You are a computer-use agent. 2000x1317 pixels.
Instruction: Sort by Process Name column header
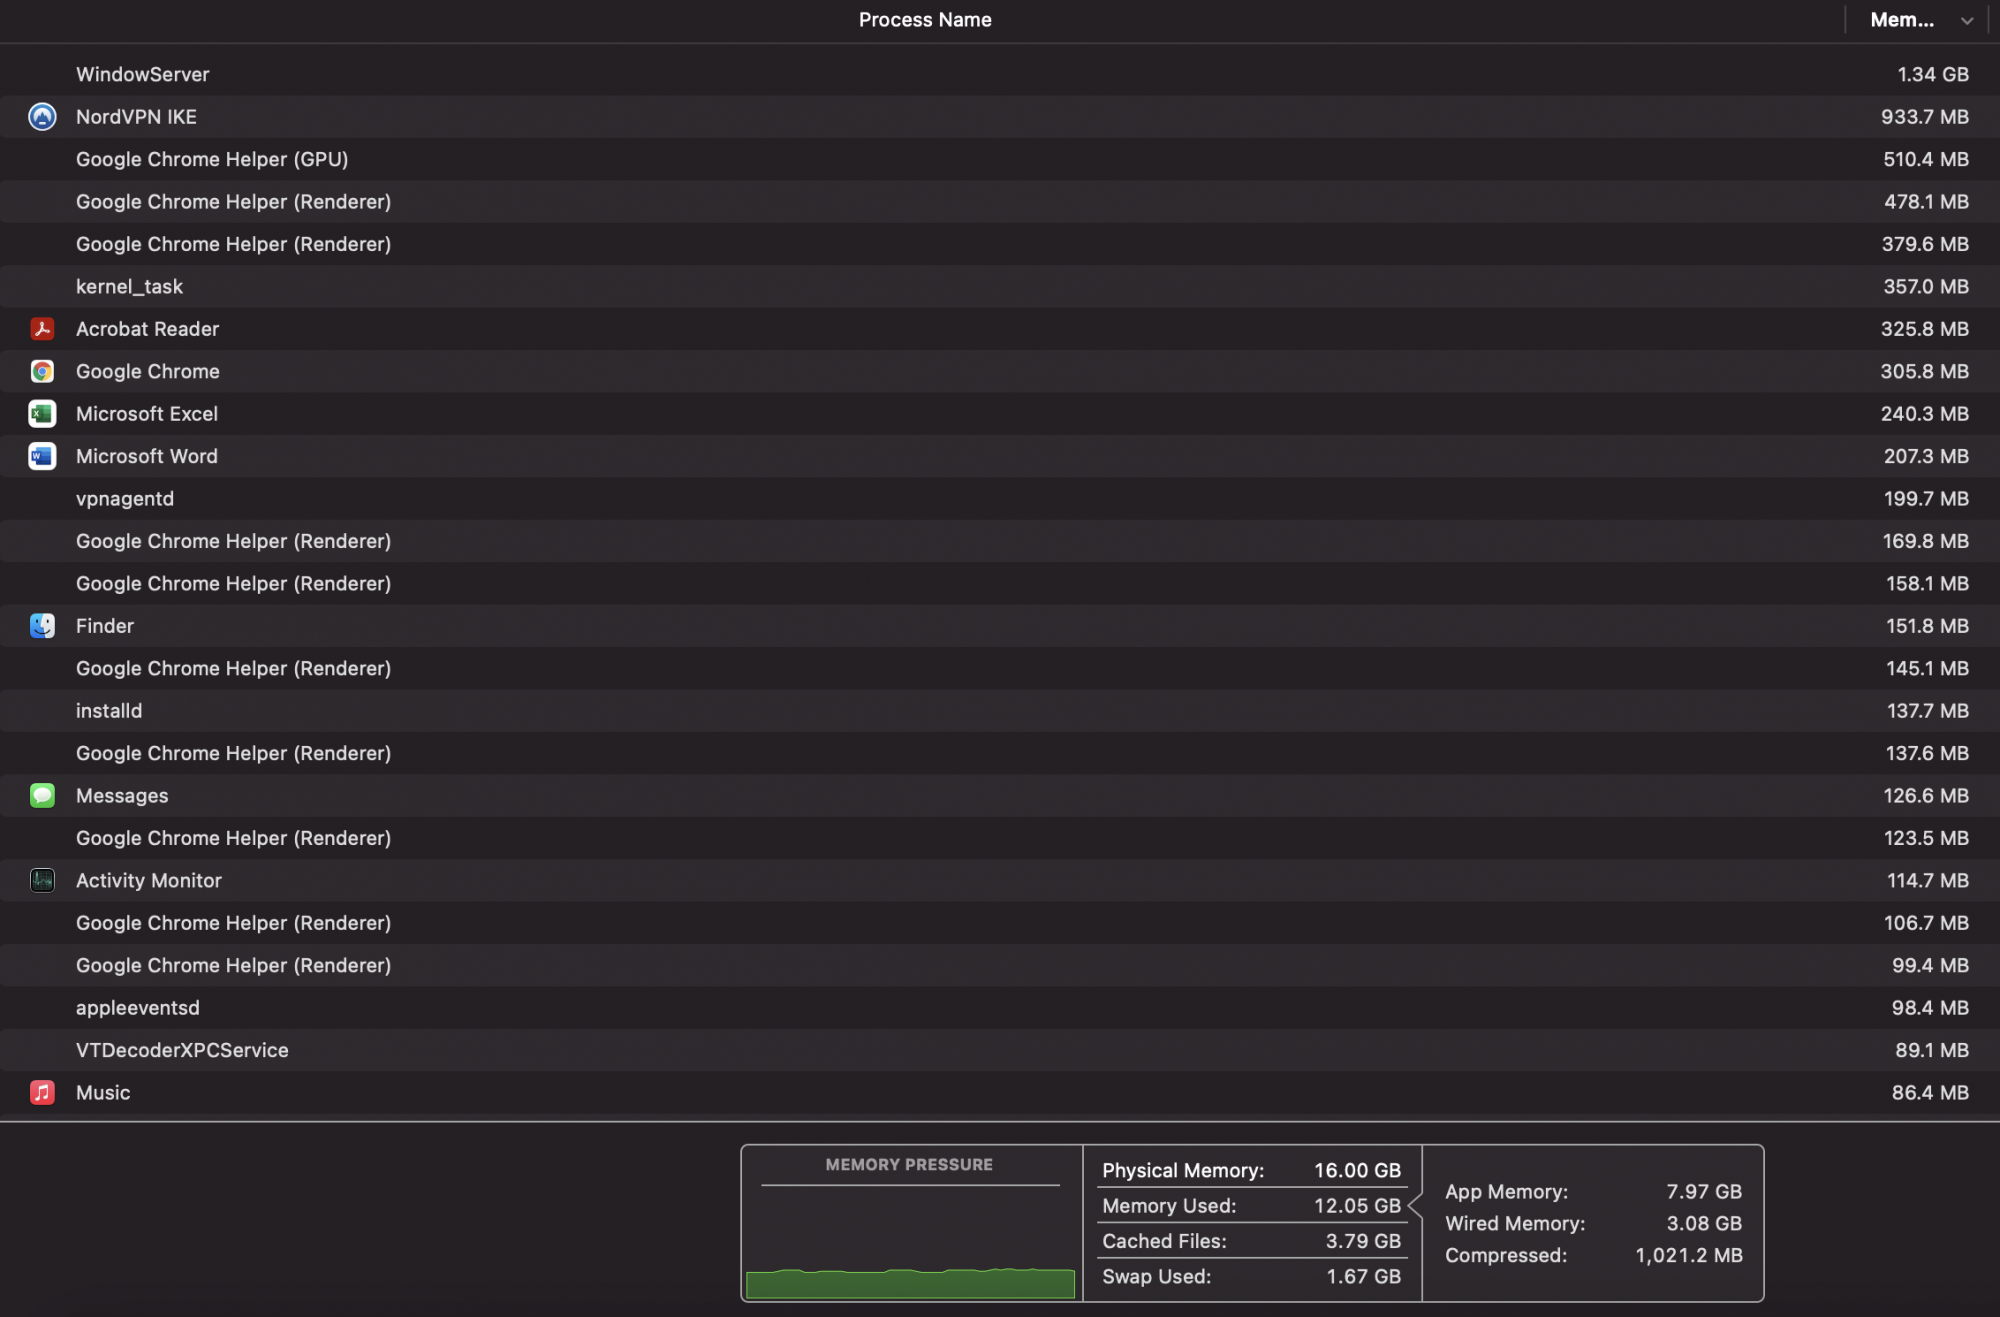(924, 20)
